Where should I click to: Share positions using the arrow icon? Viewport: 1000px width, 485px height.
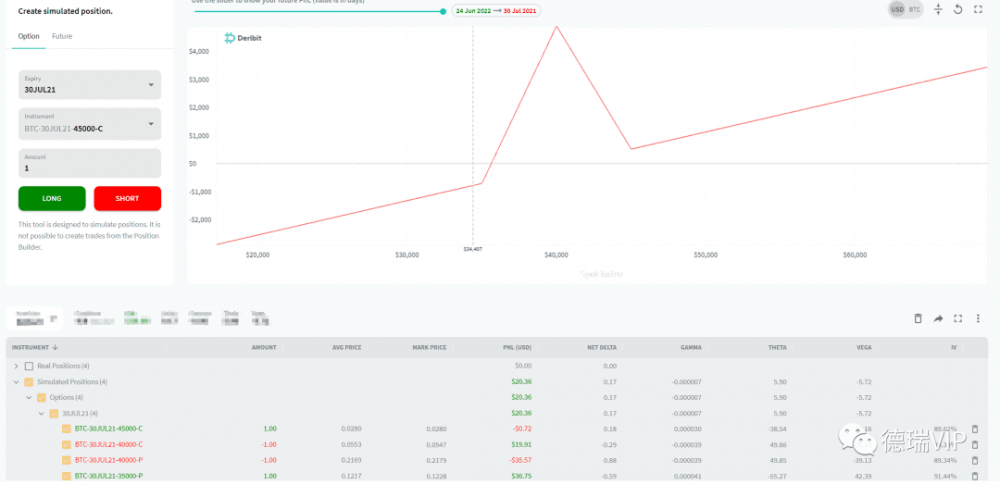[x=938, y=318]
